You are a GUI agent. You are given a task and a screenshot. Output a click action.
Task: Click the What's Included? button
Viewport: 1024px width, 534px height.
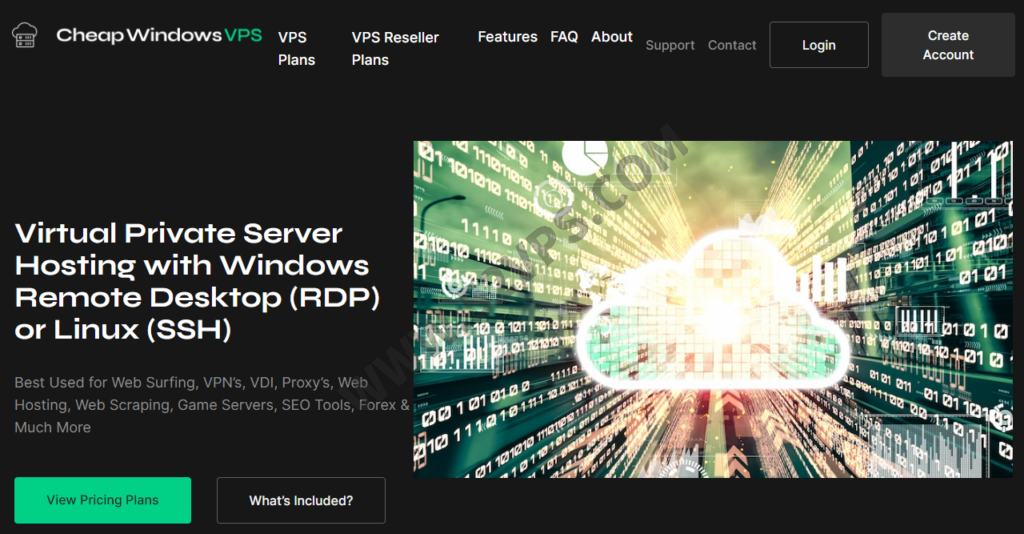click(301, 500)
